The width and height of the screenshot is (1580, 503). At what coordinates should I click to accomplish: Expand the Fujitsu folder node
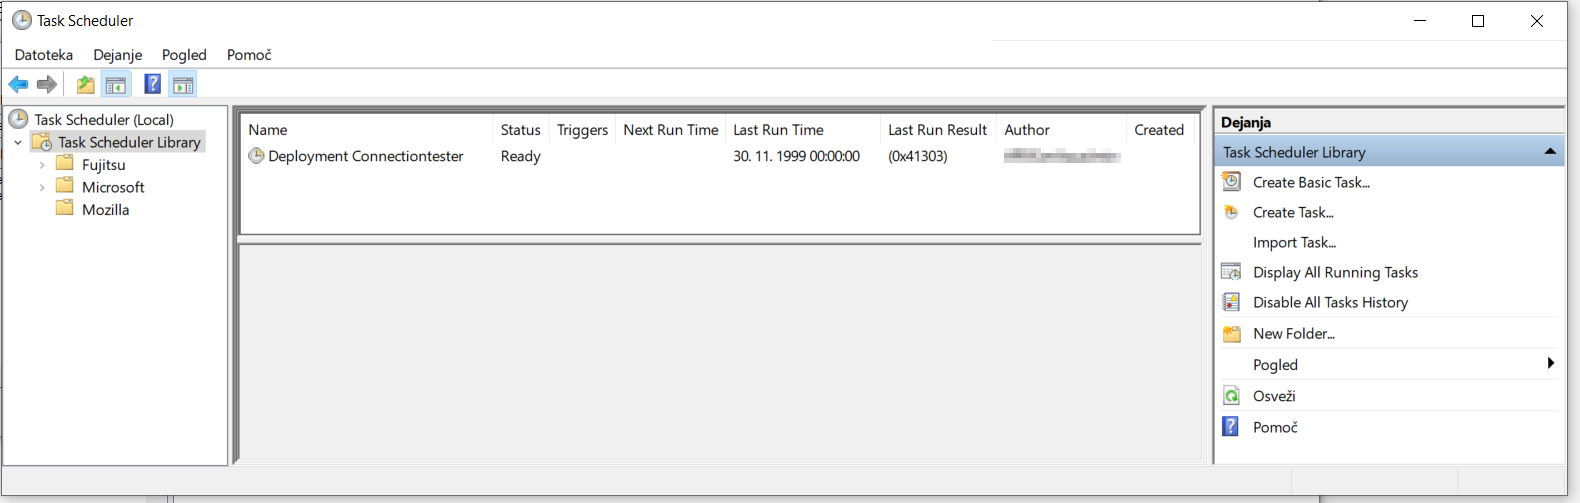point(42,165)
